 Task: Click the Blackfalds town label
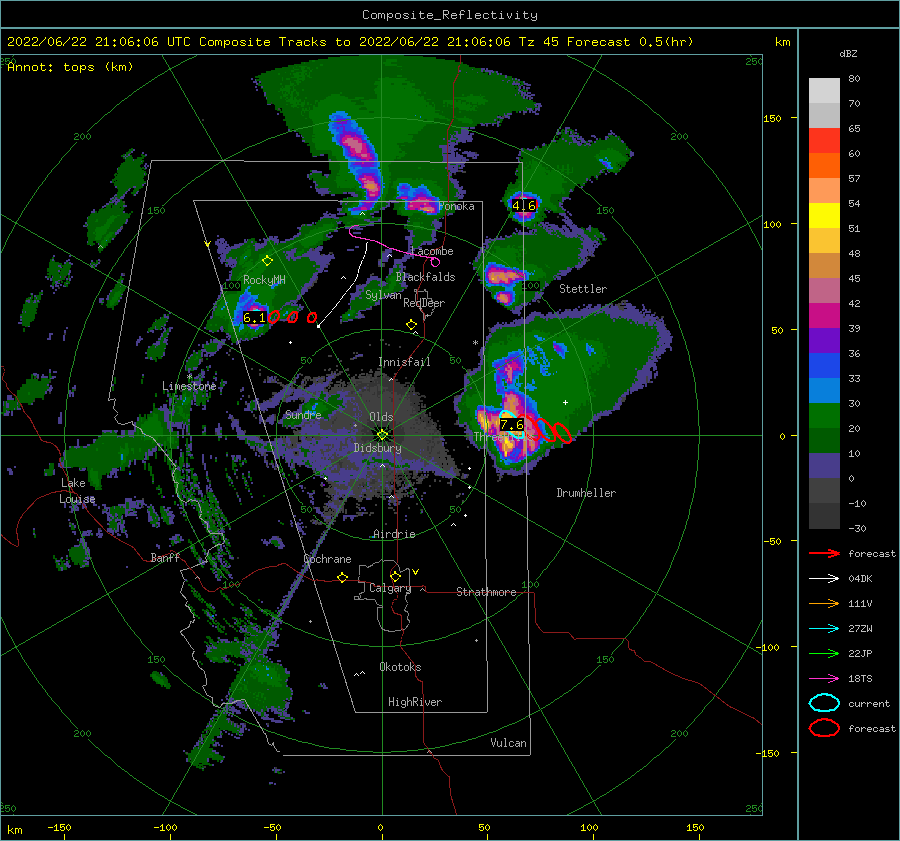[425, 277]
